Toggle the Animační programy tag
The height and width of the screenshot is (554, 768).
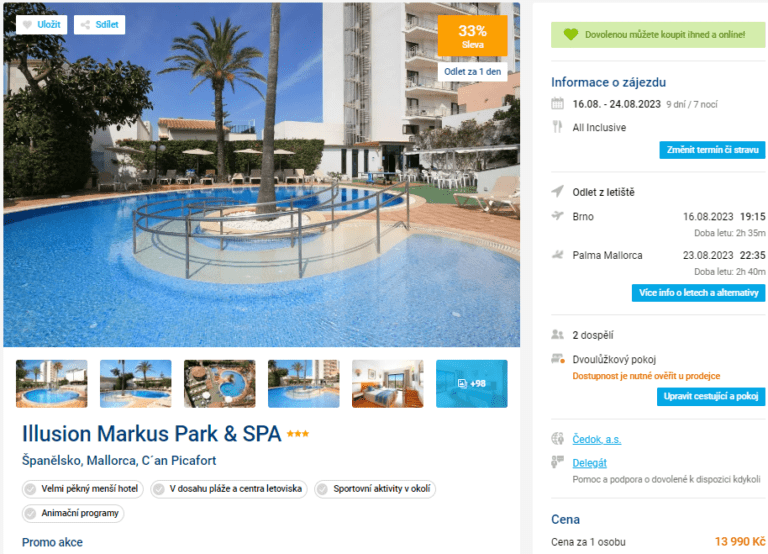[73, 513]
